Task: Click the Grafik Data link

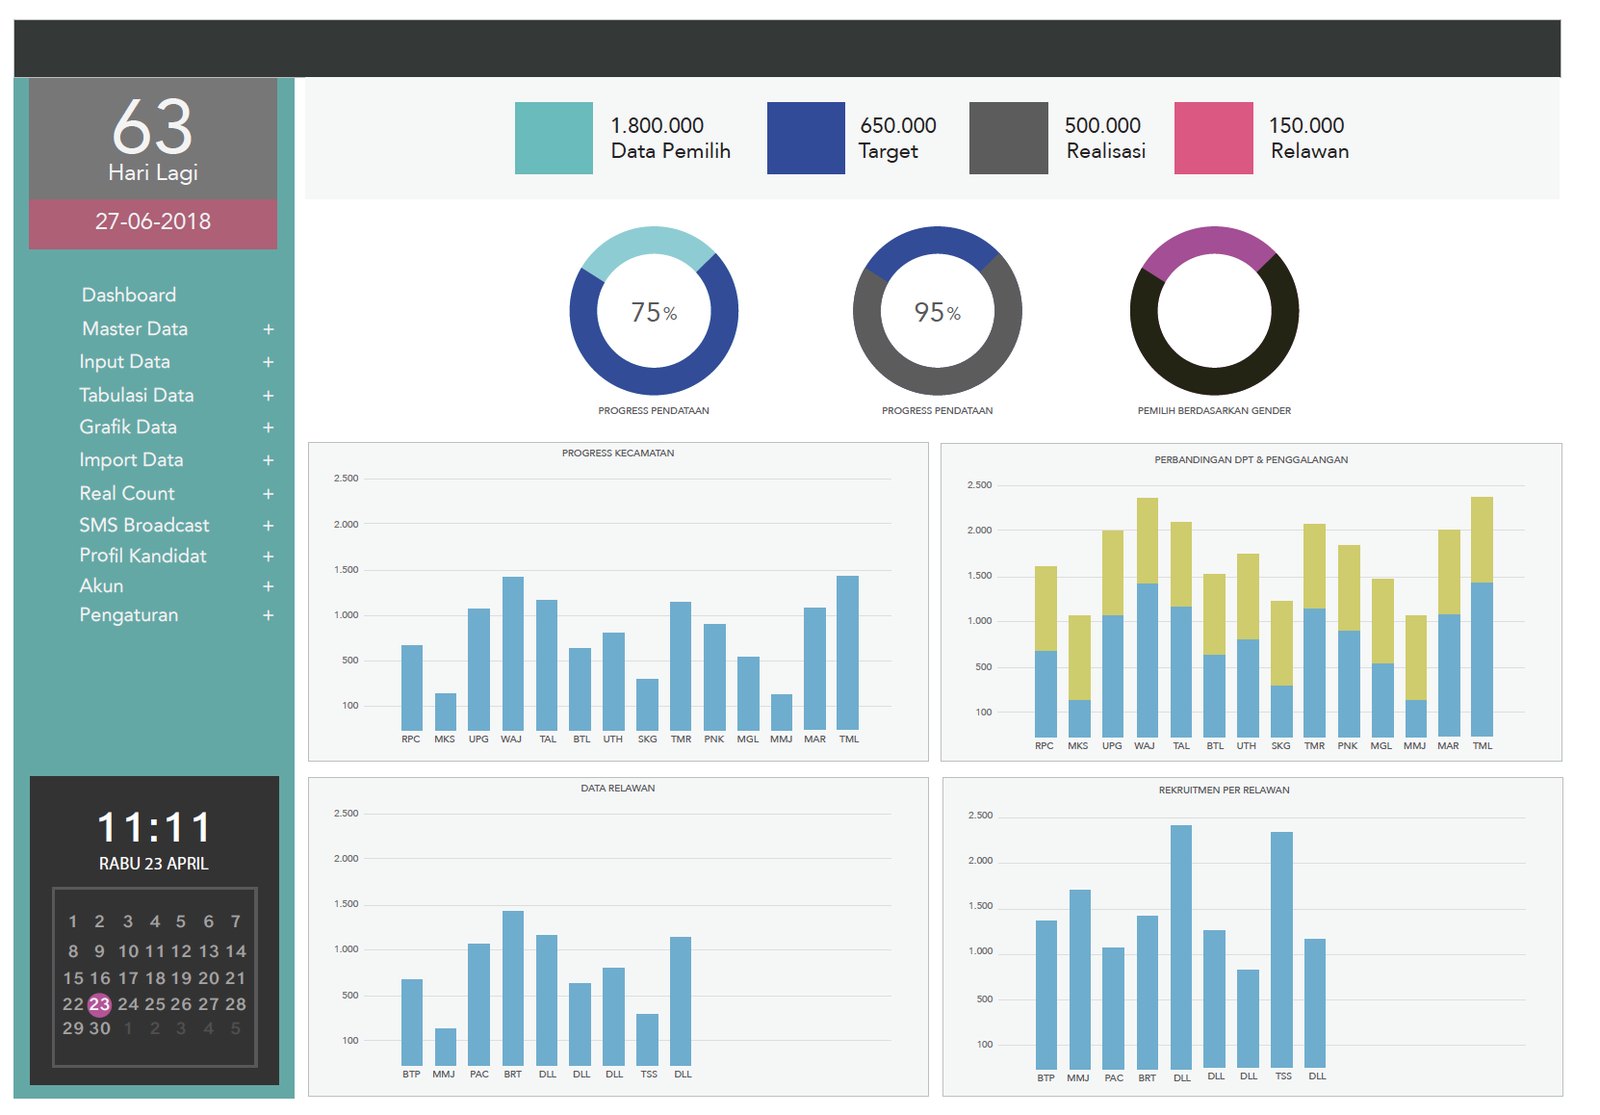Action: 128,427
